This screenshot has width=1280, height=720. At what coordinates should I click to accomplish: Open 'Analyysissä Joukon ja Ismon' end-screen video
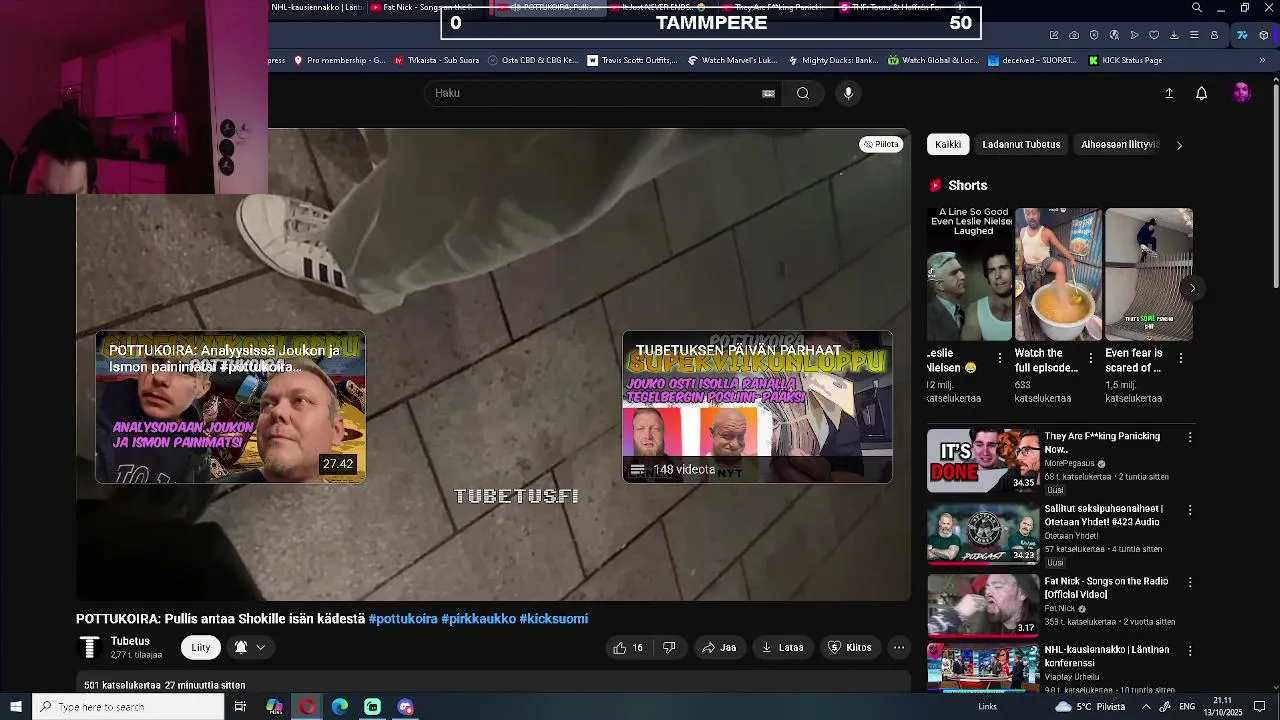point(230,407)
